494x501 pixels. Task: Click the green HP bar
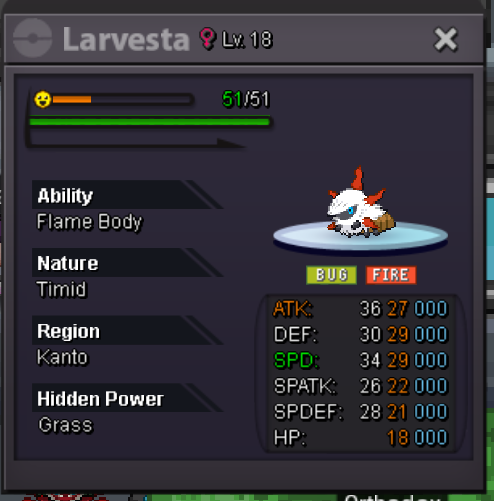point(150,122)
